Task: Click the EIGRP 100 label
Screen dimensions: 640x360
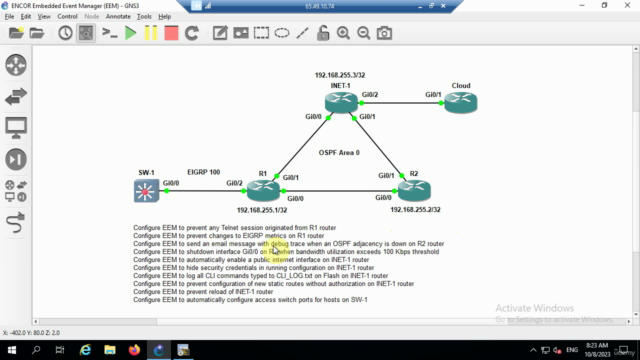Action: tap(204, 172)
